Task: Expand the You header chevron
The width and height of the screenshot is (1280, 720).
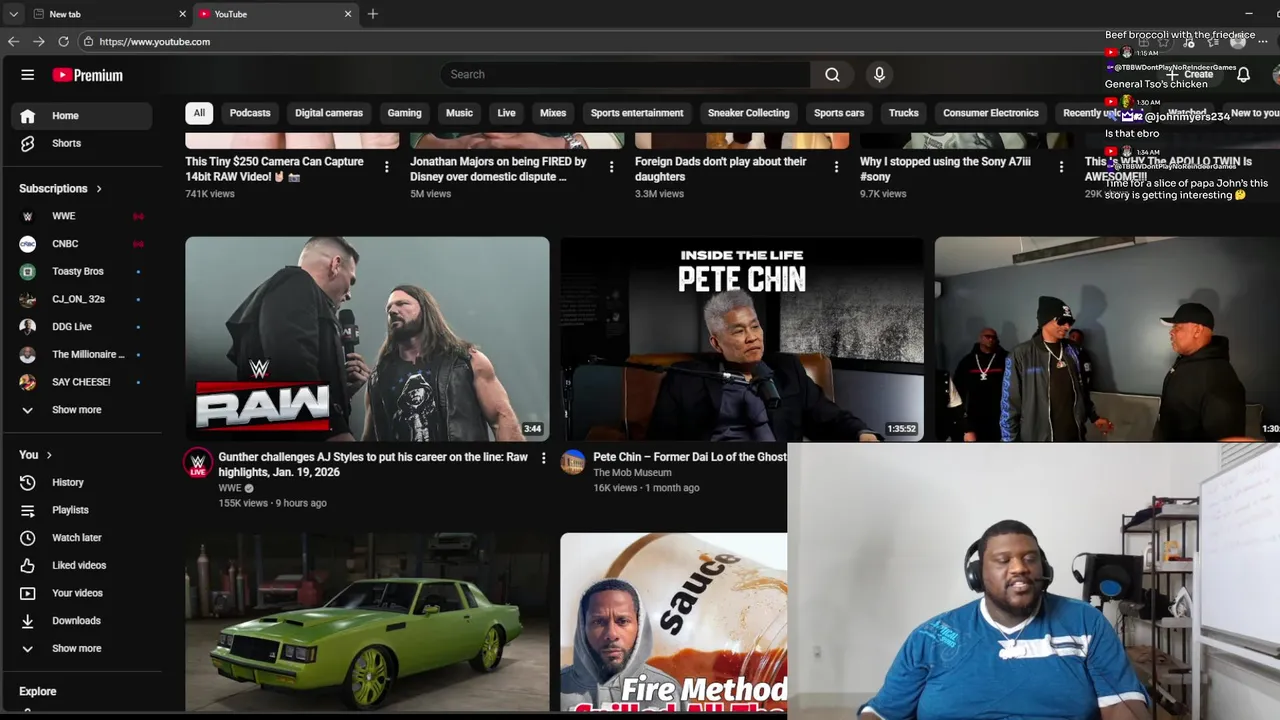Action: tap(49, 455)
